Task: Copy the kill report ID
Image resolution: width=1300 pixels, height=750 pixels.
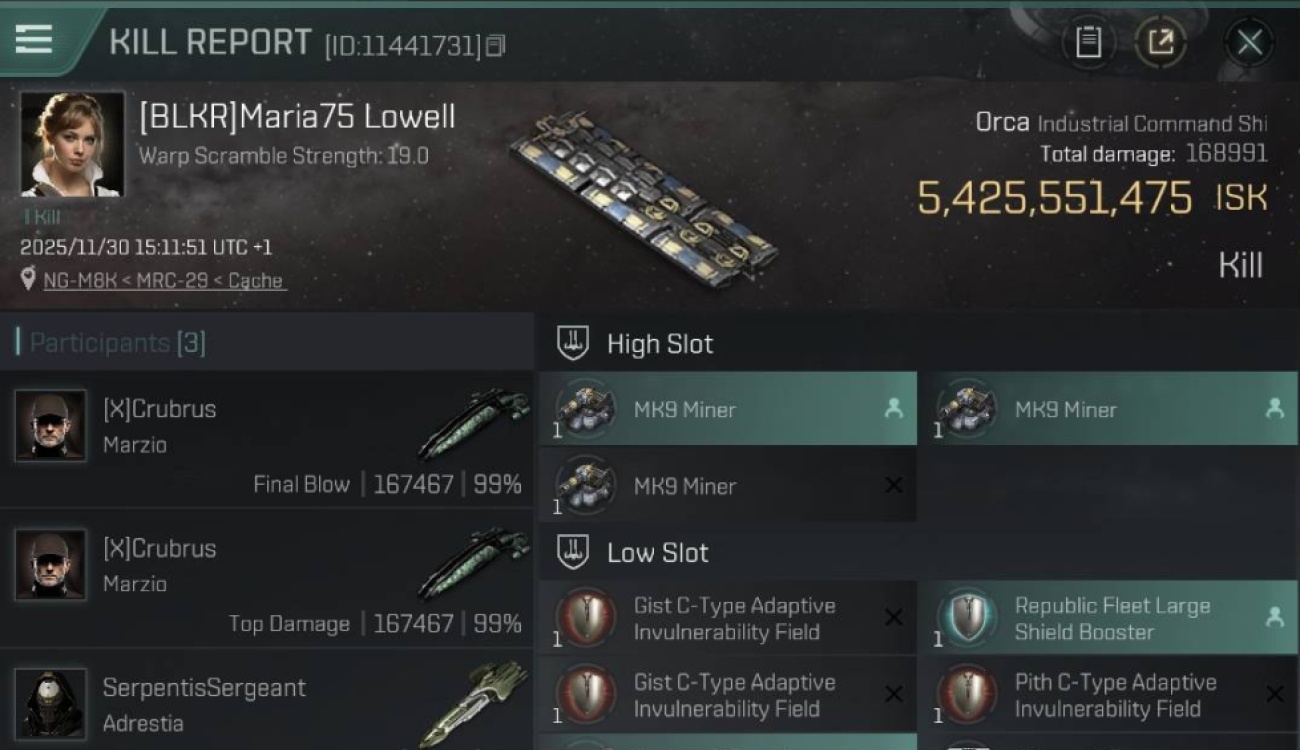Action: 496,46
